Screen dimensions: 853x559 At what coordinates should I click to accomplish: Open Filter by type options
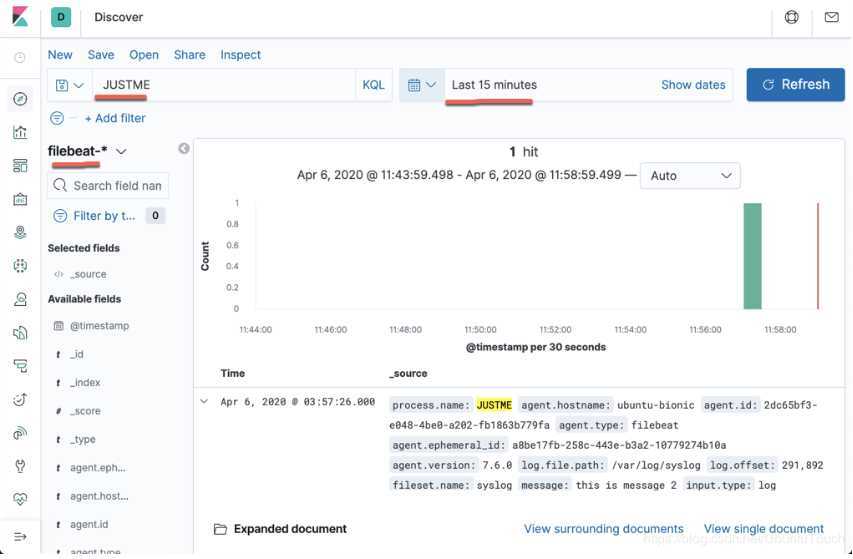tap(108, 216)
